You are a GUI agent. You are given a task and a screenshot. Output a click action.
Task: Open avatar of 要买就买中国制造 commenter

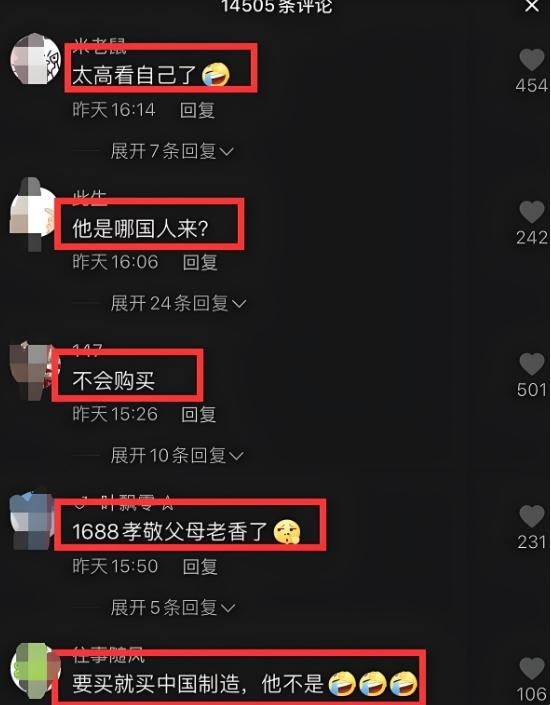[x=36, y=669]
